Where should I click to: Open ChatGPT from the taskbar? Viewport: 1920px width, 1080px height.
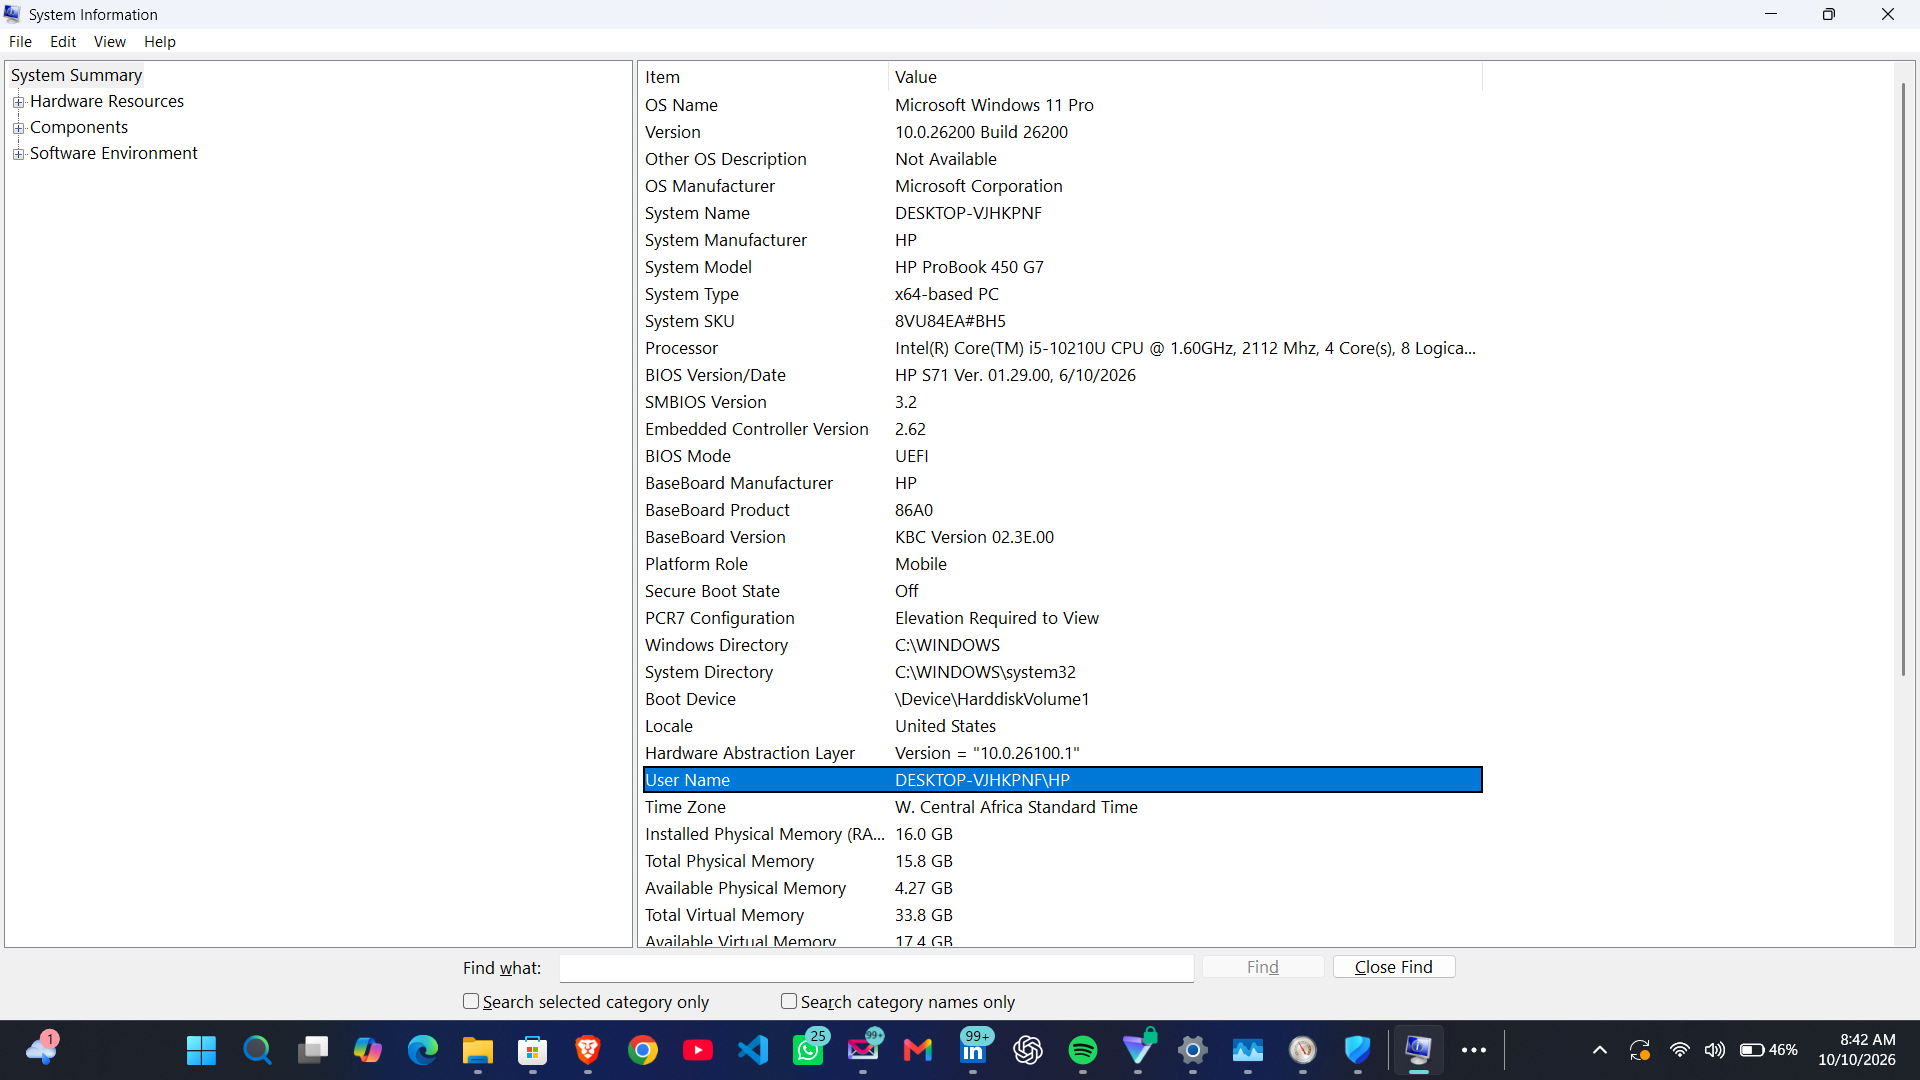[x=1028, y=1050]
